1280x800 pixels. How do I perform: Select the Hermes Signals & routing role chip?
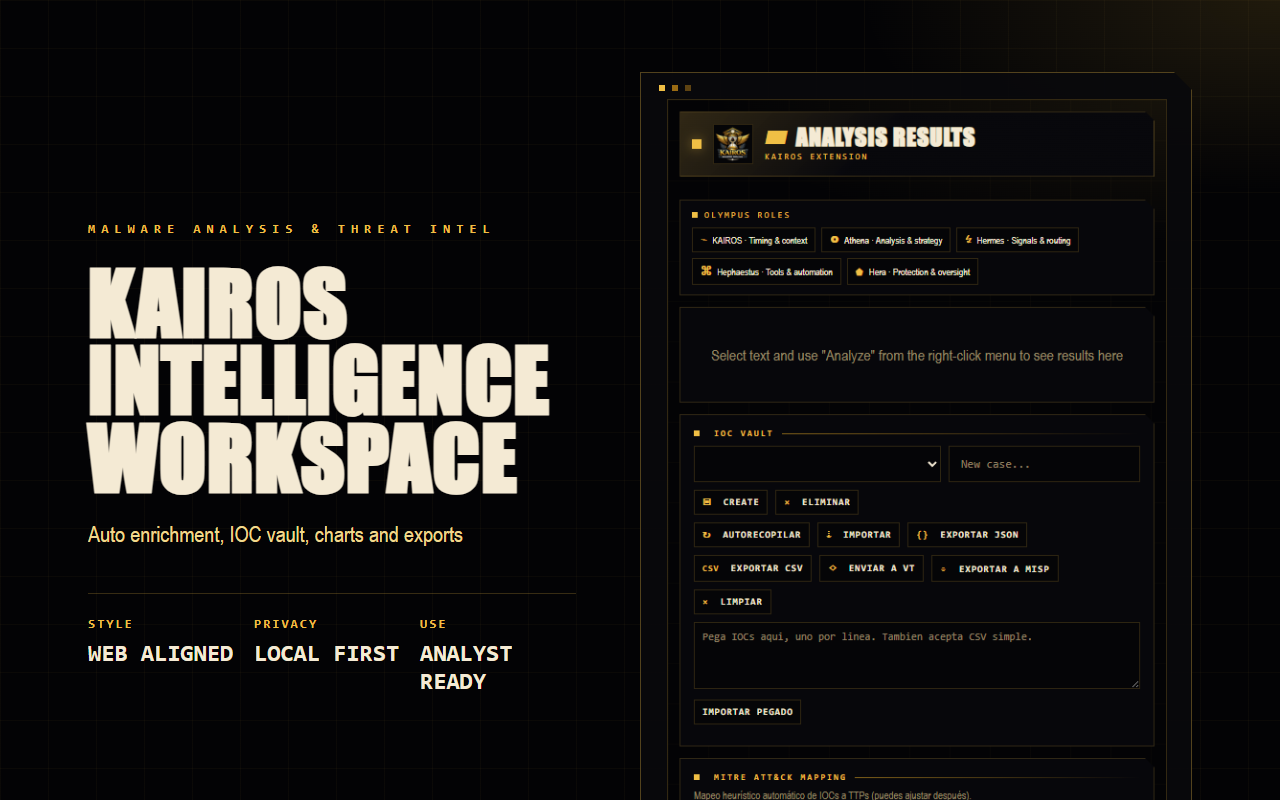[x=1017, y=240]
